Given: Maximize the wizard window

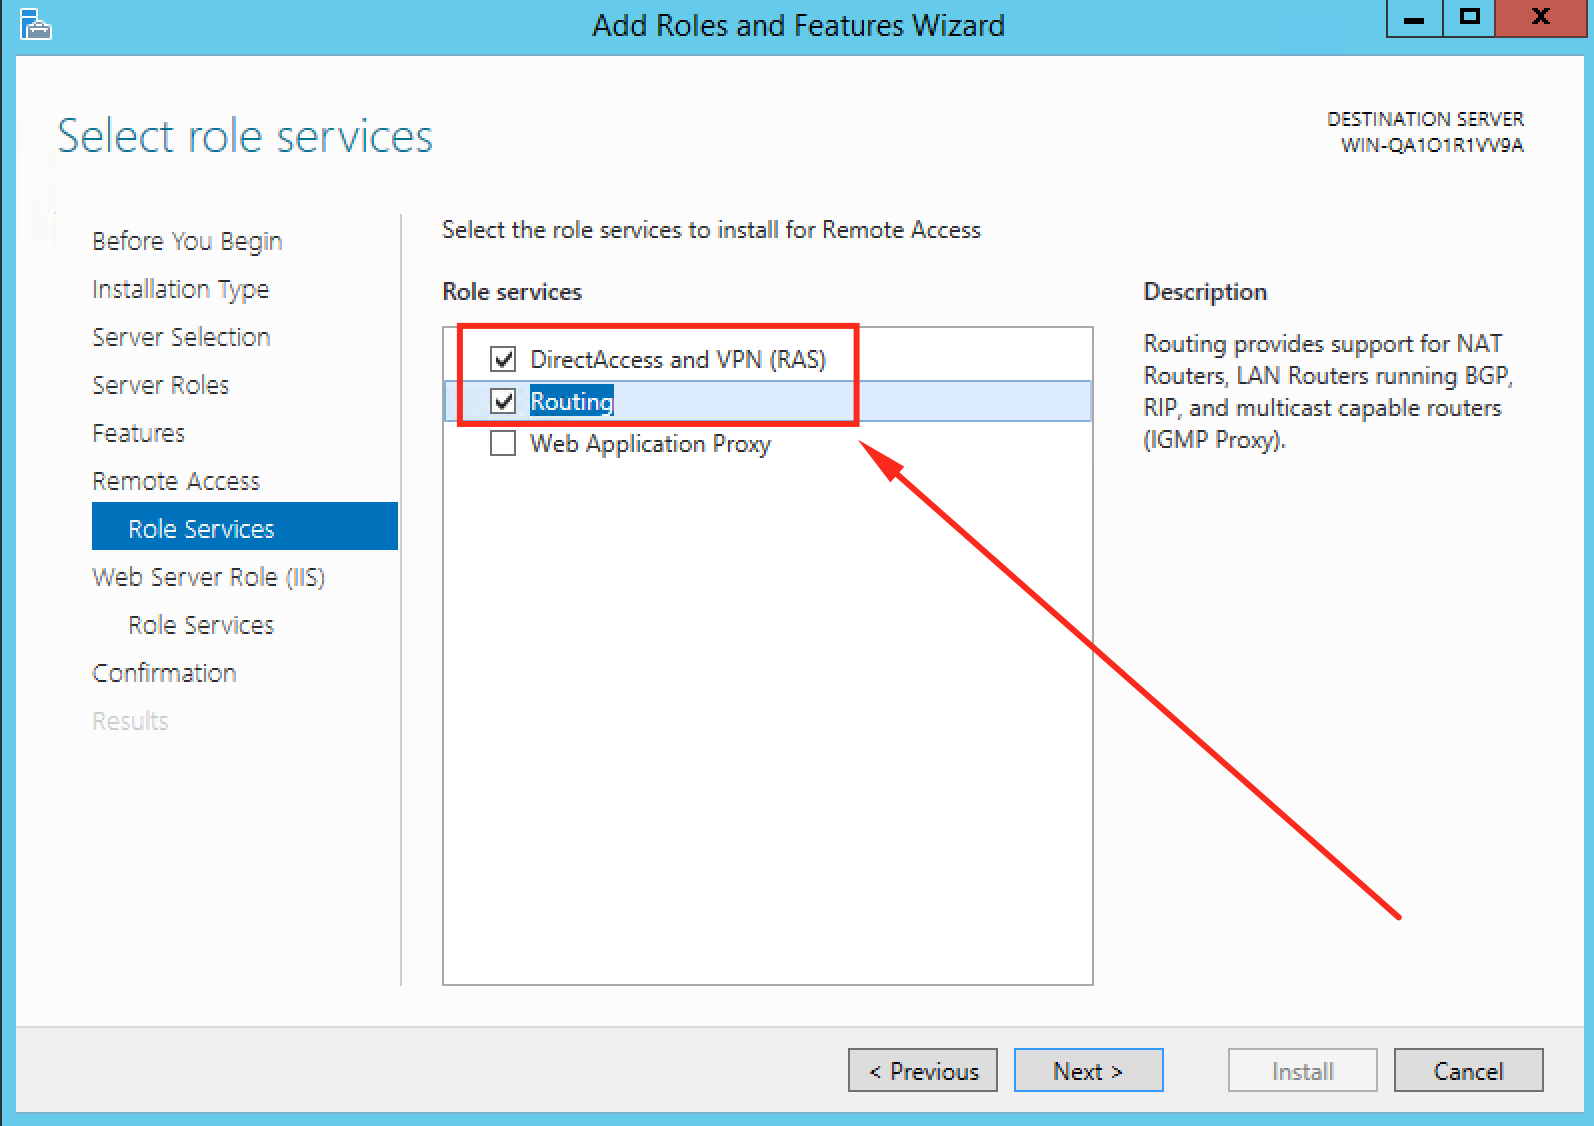Looking at the screenshot, I should click(x=1469, y=18).
